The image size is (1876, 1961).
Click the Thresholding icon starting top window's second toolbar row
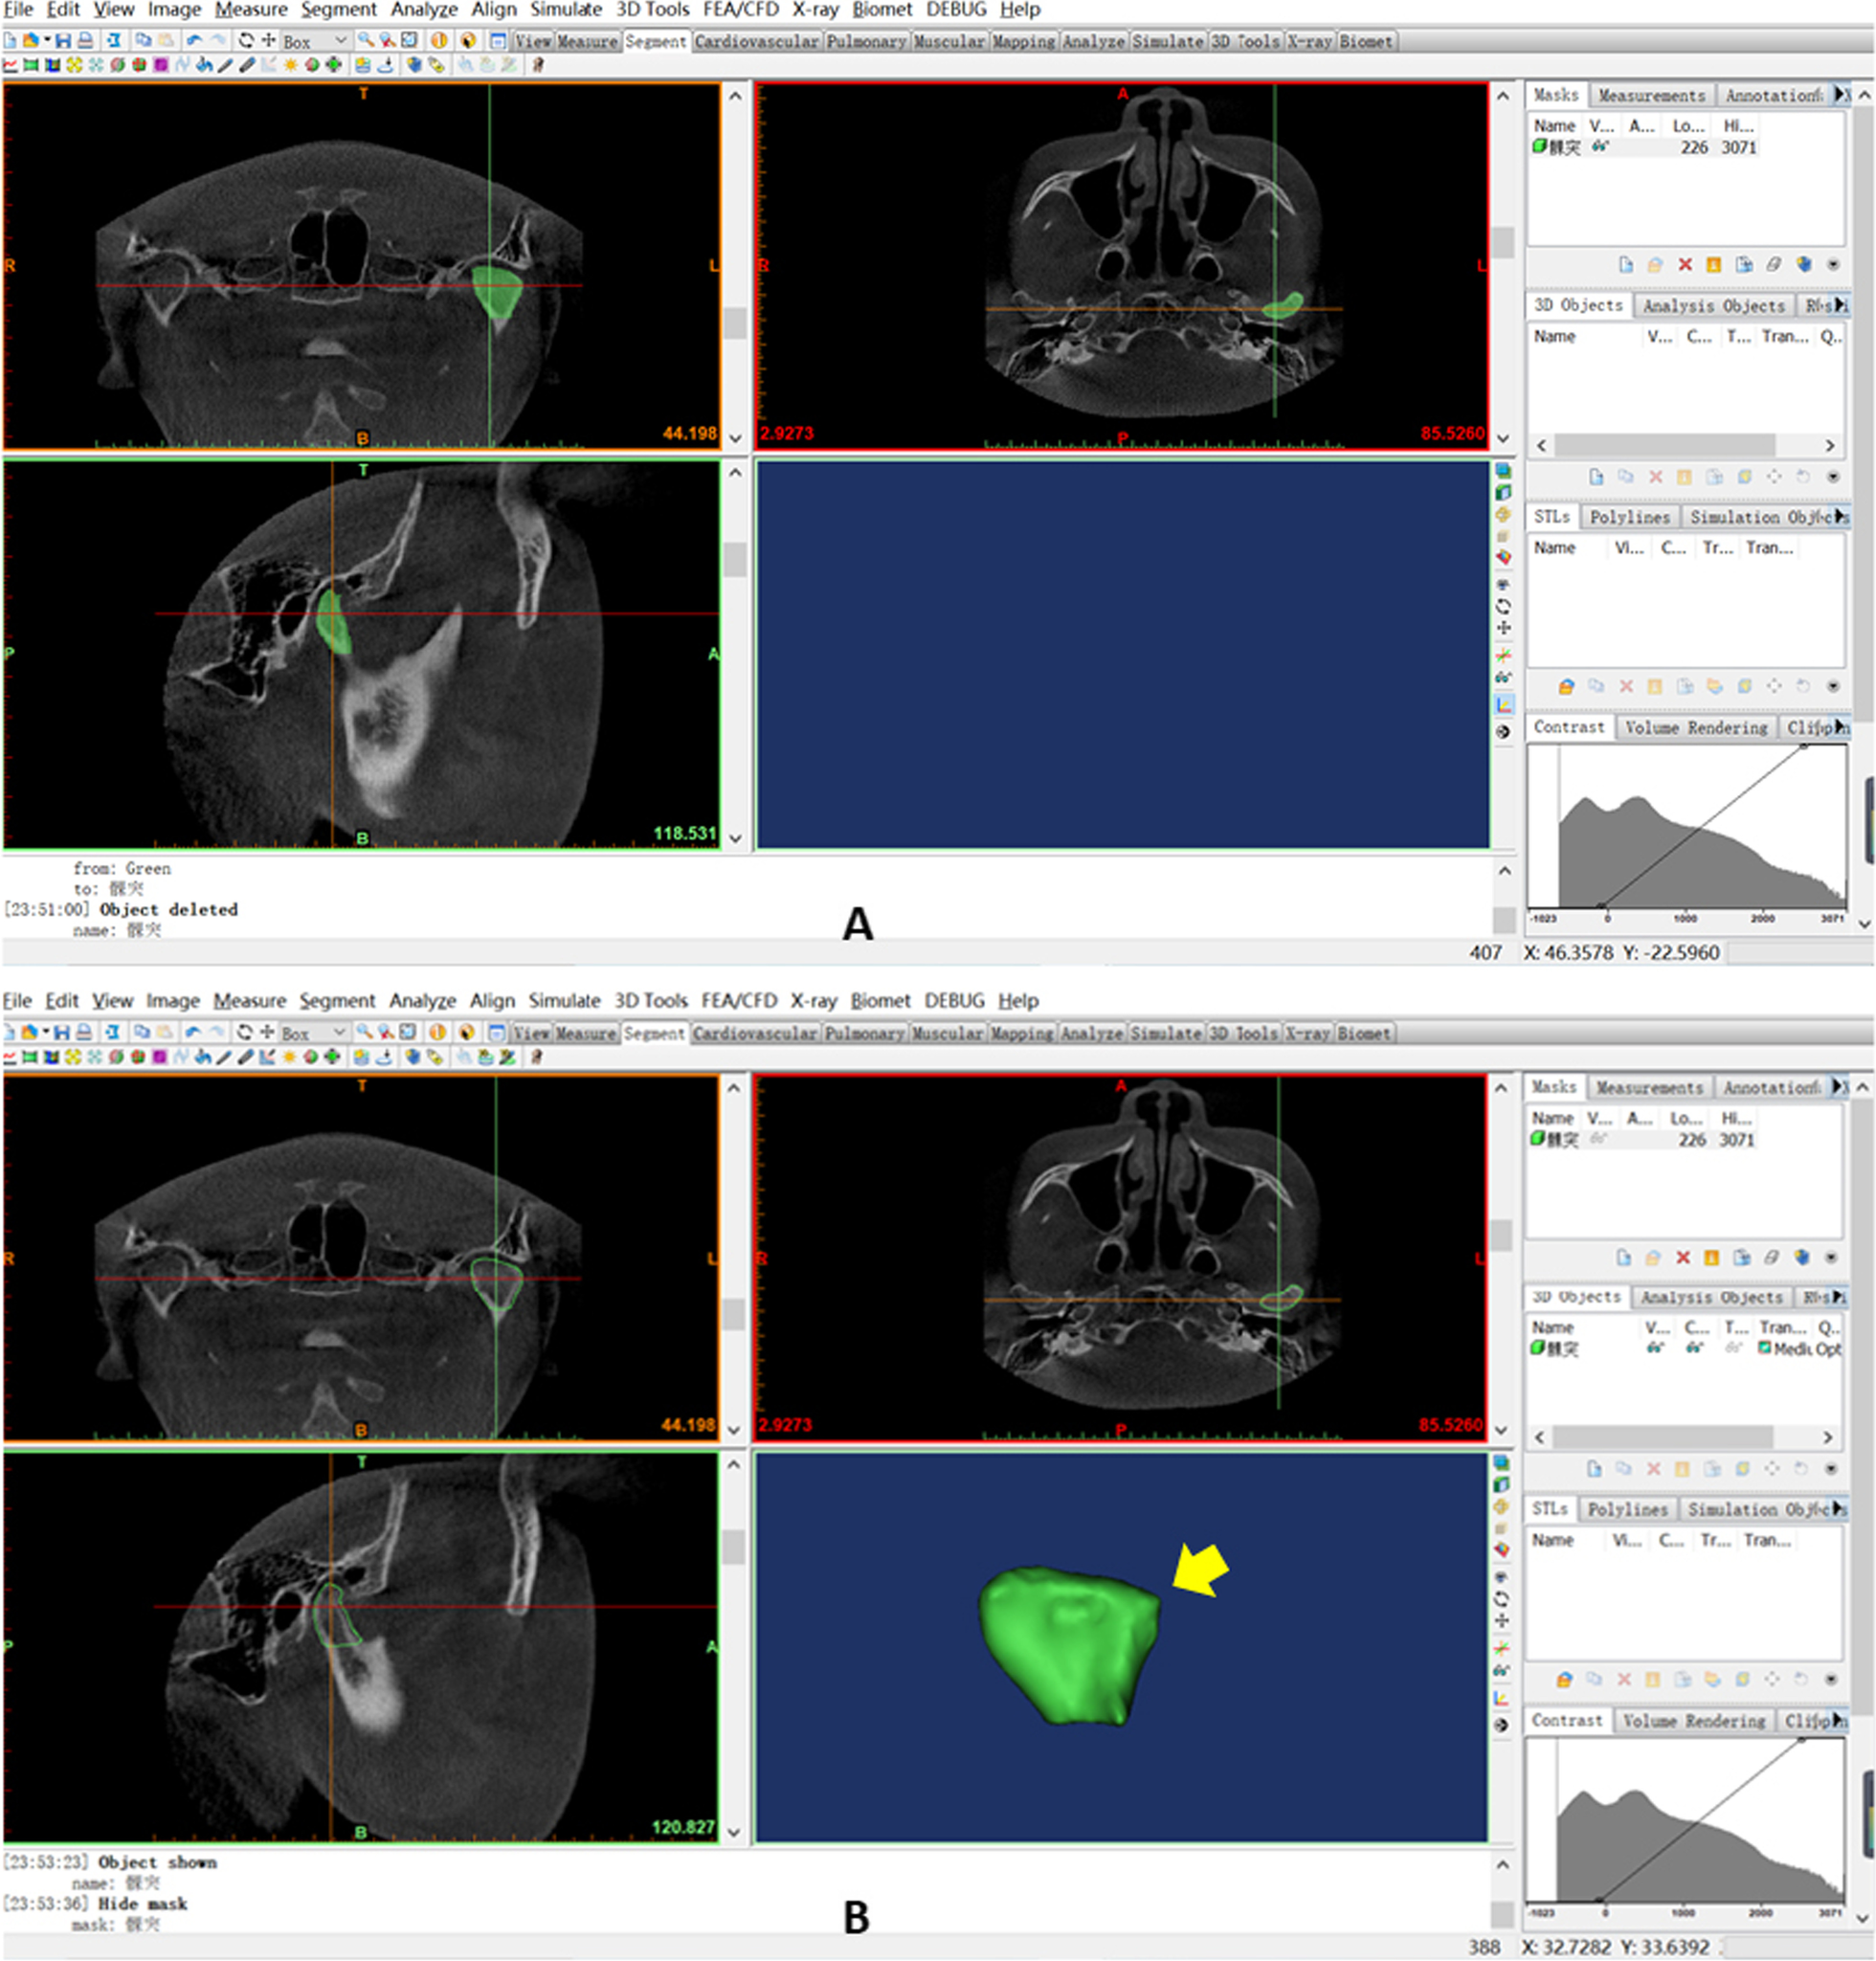10,65
